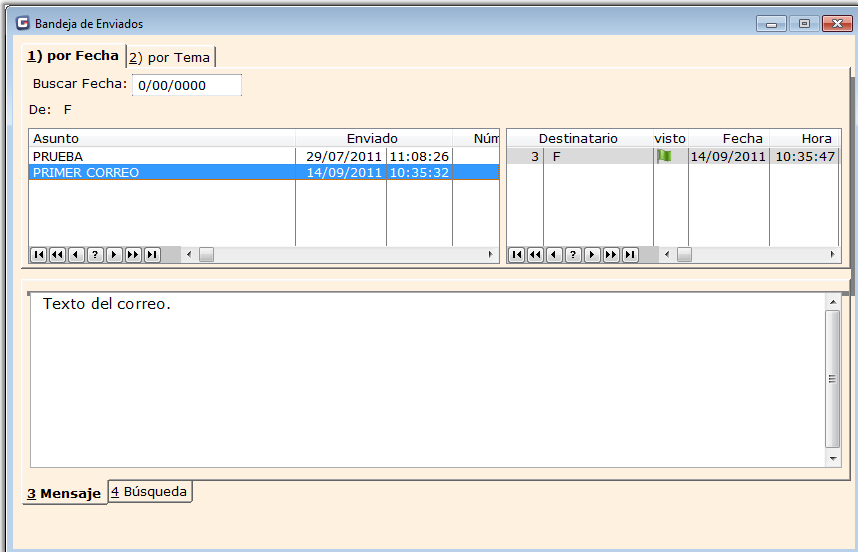858x552 pixels.
Task: Select the 'PRUEBA' email row
Action: (160, 156)
